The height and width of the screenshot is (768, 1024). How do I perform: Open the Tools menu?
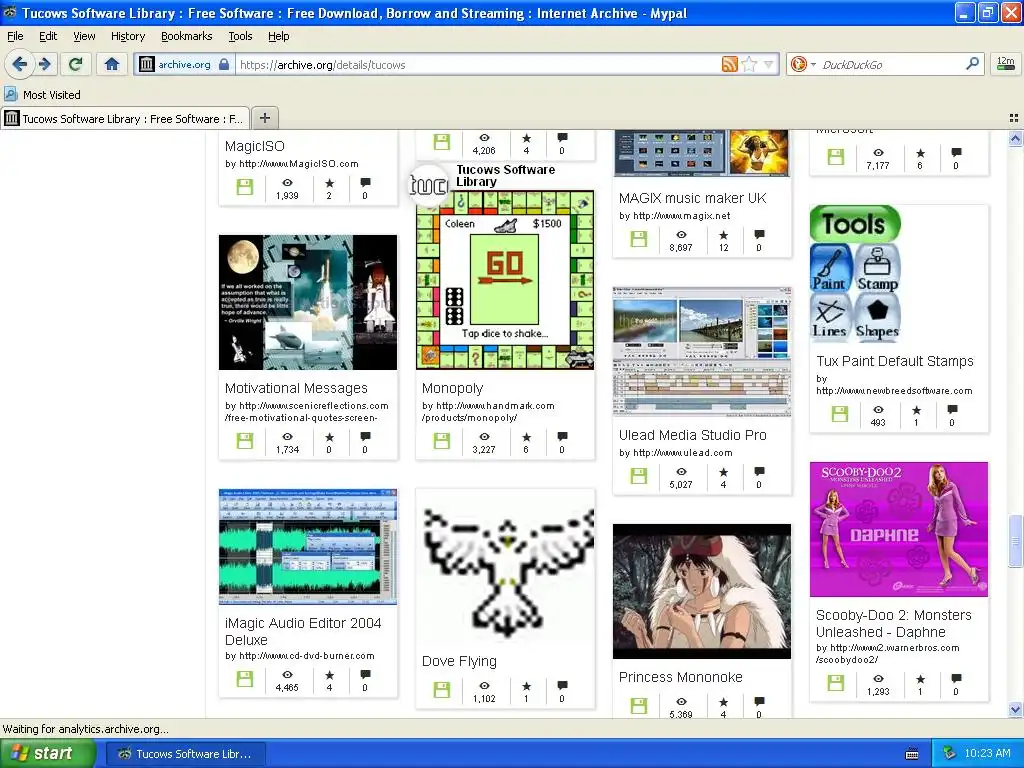pos(240,36)
